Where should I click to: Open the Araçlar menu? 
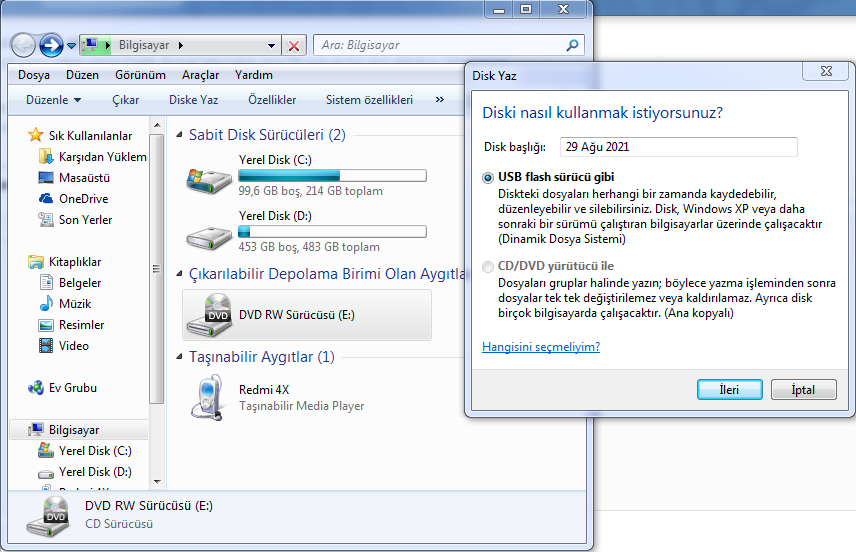pyautogui.click(x=200, y=75)
